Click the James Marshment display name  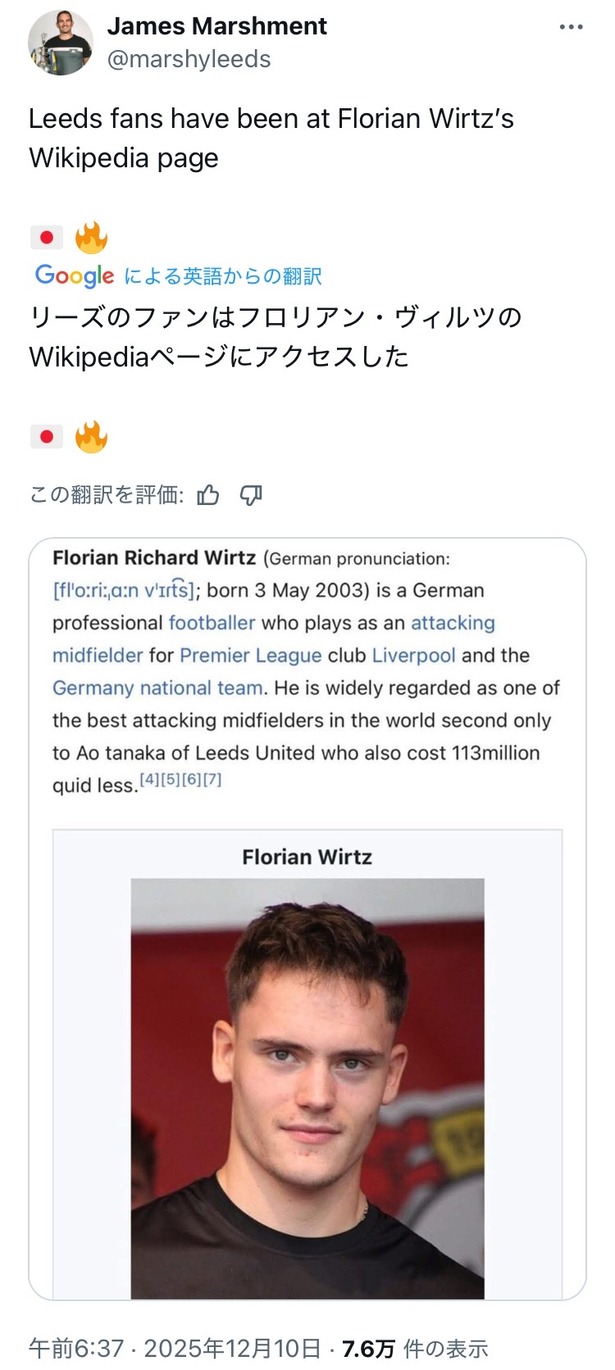click(x=216, y=26)
